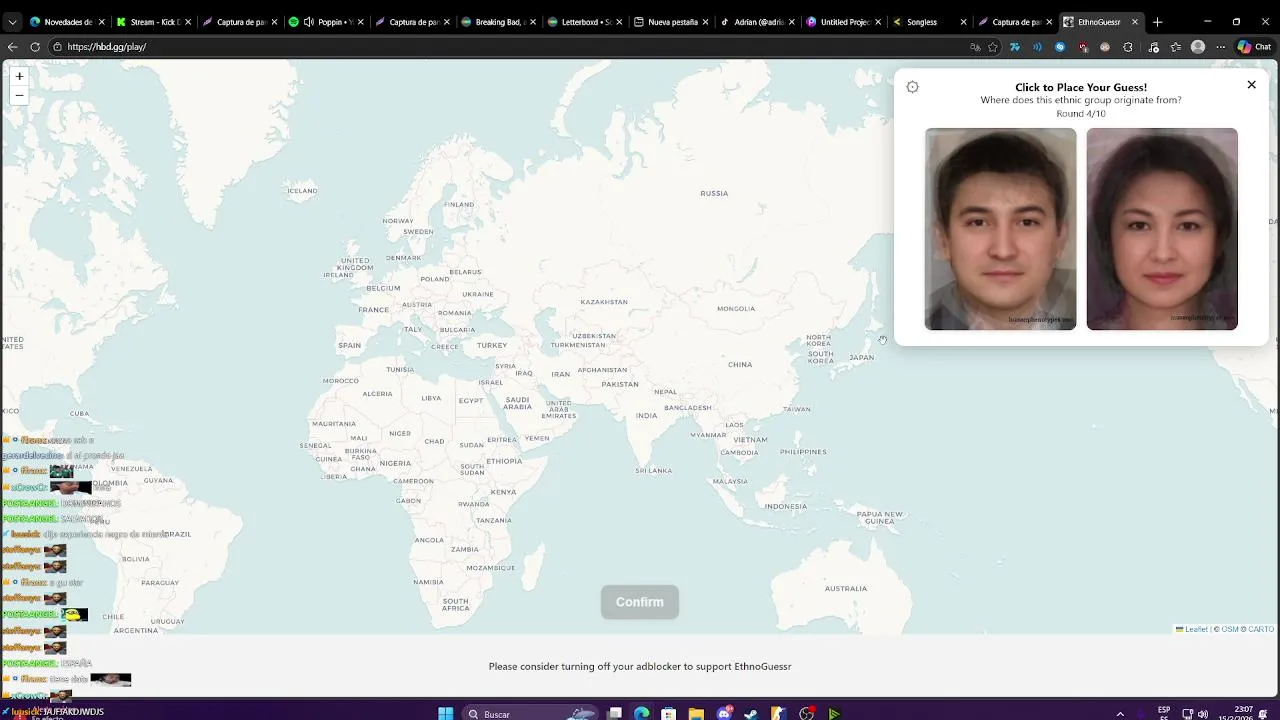The image size is (1280, 720).
Task: Click Mongolia label on map
Action: coord(736,309)
